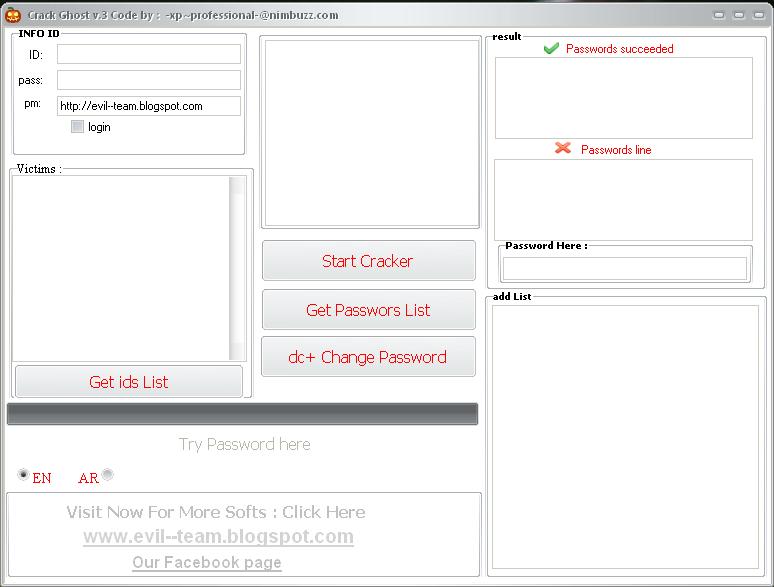The height and width of the screenshot is (587, 774).
Task: Maximize the Crack Ghost window
Action: (x=739, y=15)
